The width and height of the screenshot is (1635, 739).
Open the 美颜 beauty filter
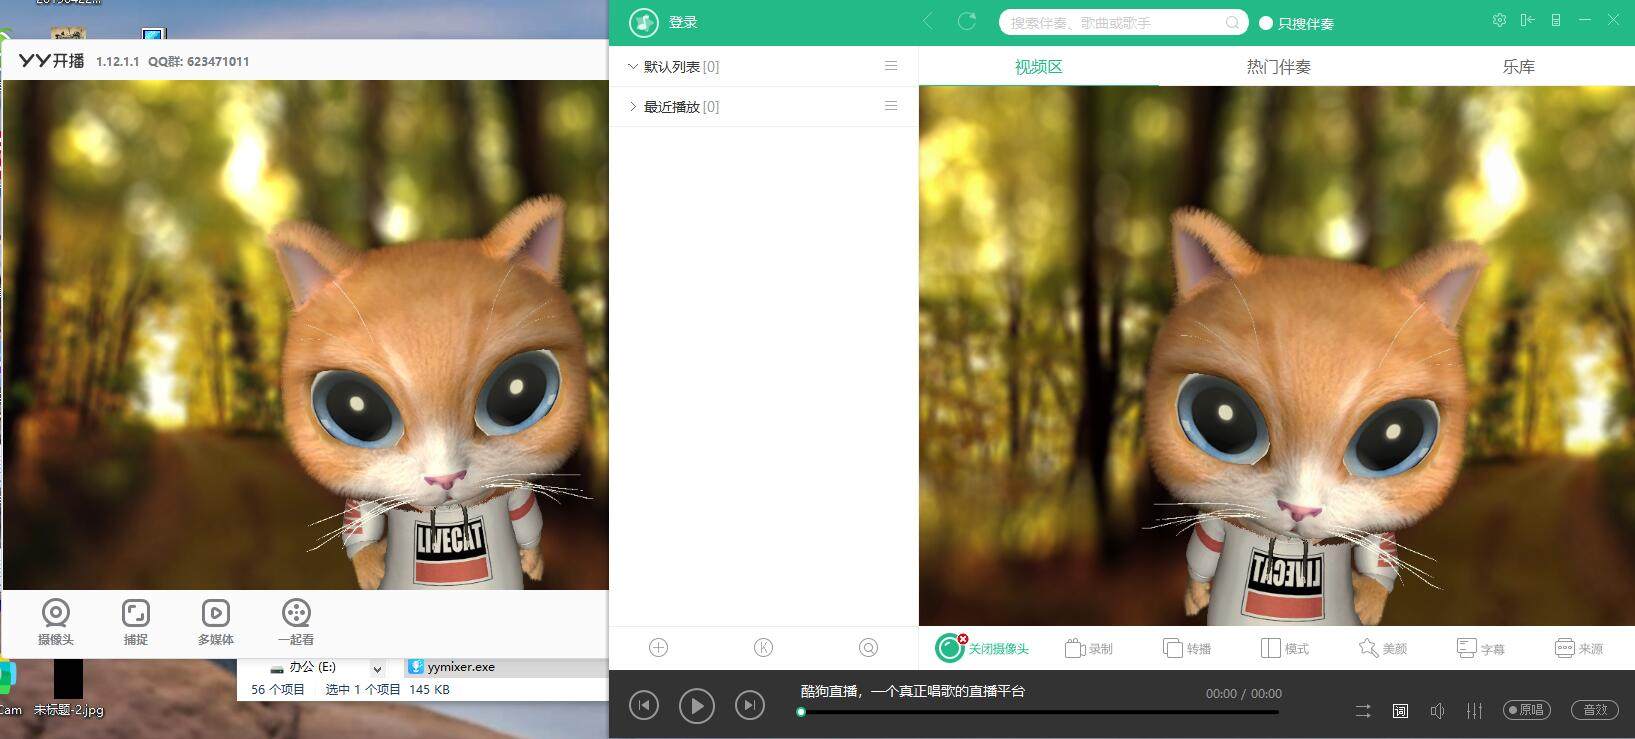(x=1383, y=648)
